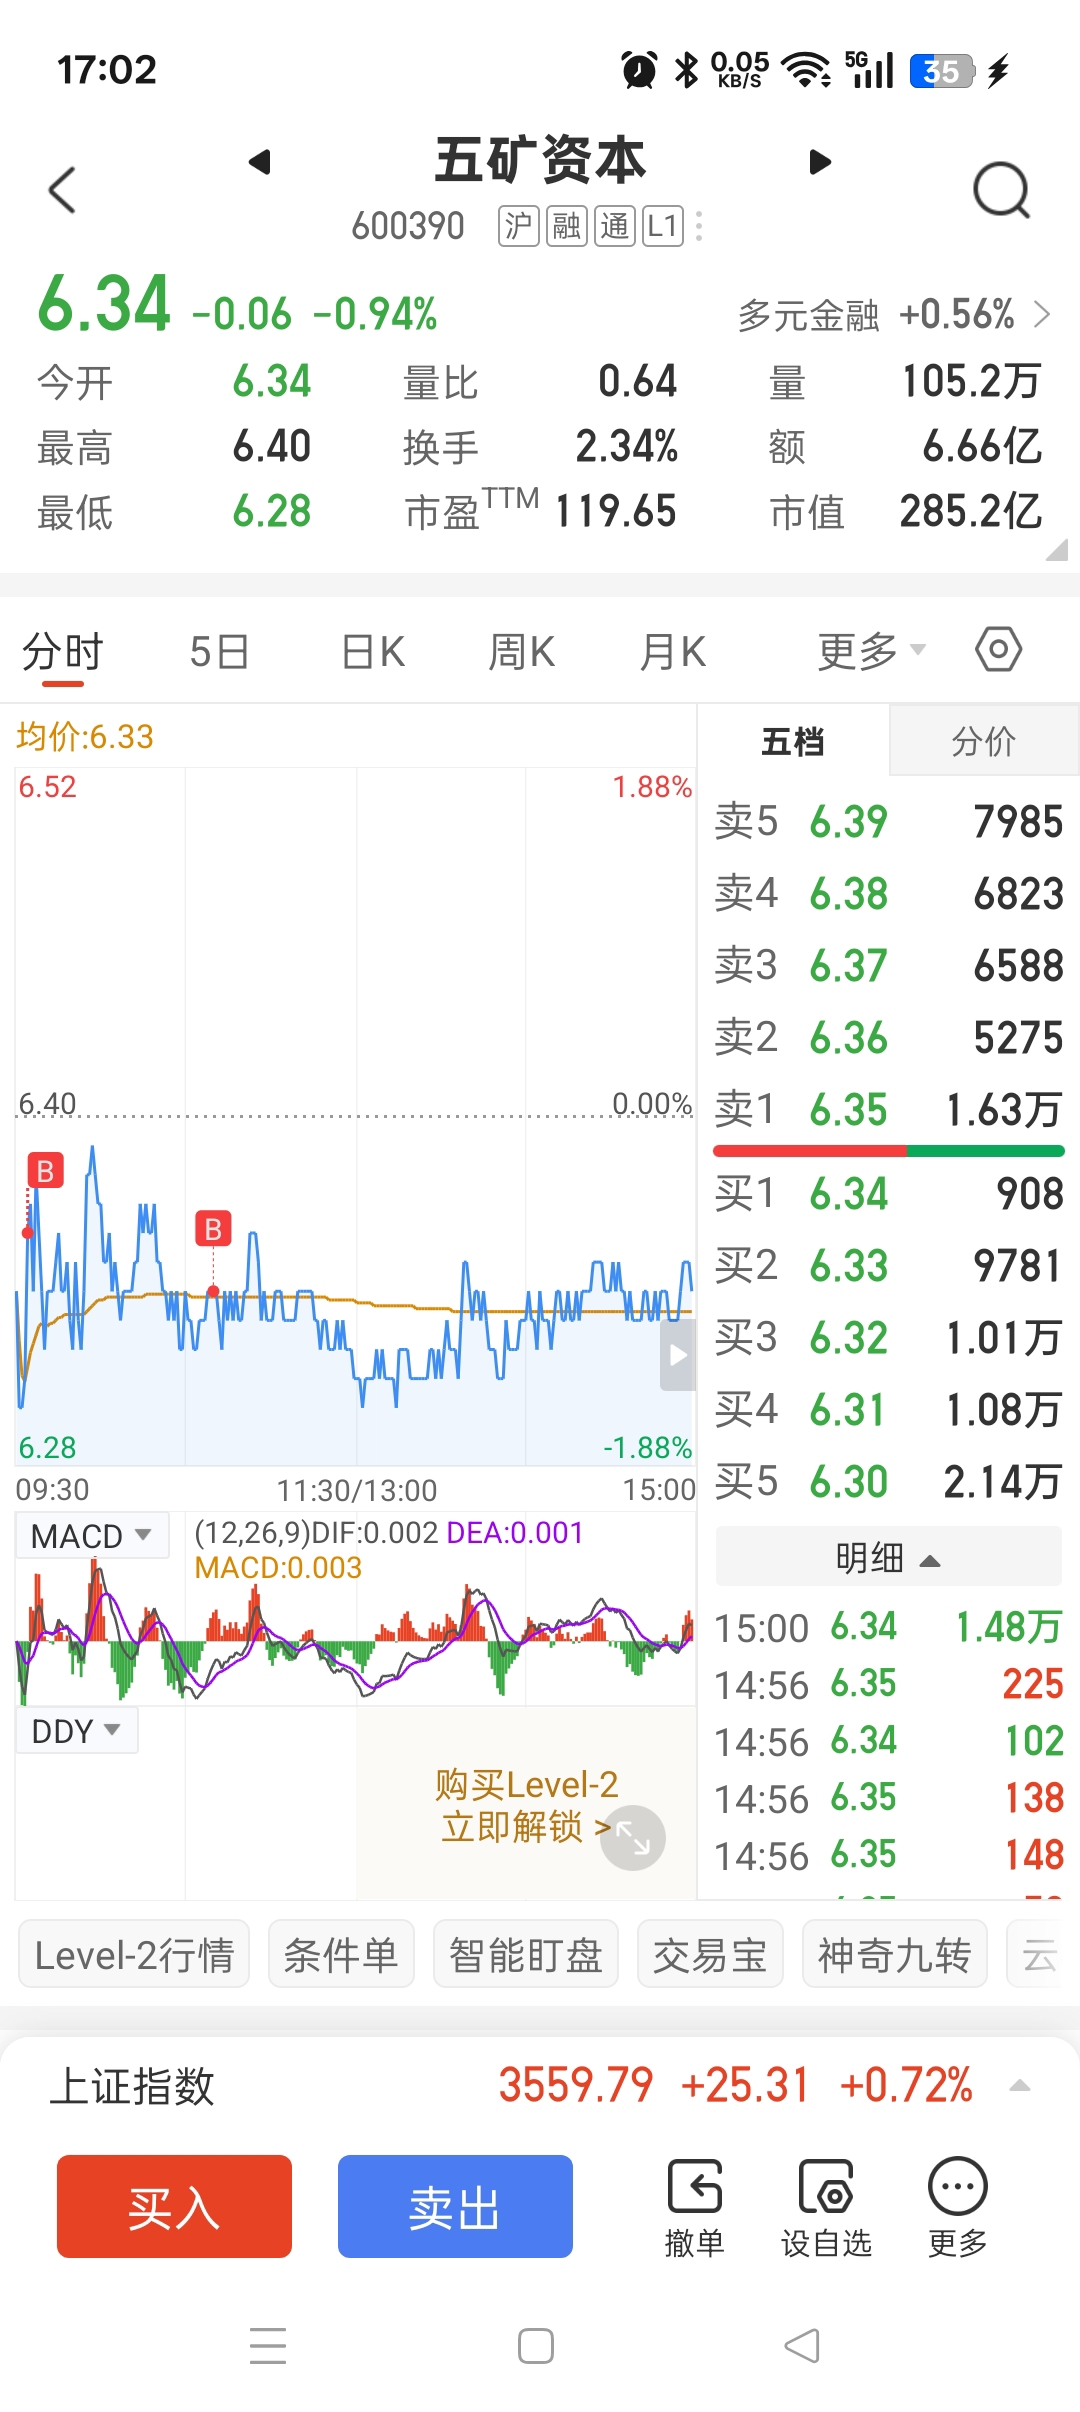The height and width of the screenshot is (2412, 1080).
Task: Collapse order book side arrow
Action: tap(678, 1355)
